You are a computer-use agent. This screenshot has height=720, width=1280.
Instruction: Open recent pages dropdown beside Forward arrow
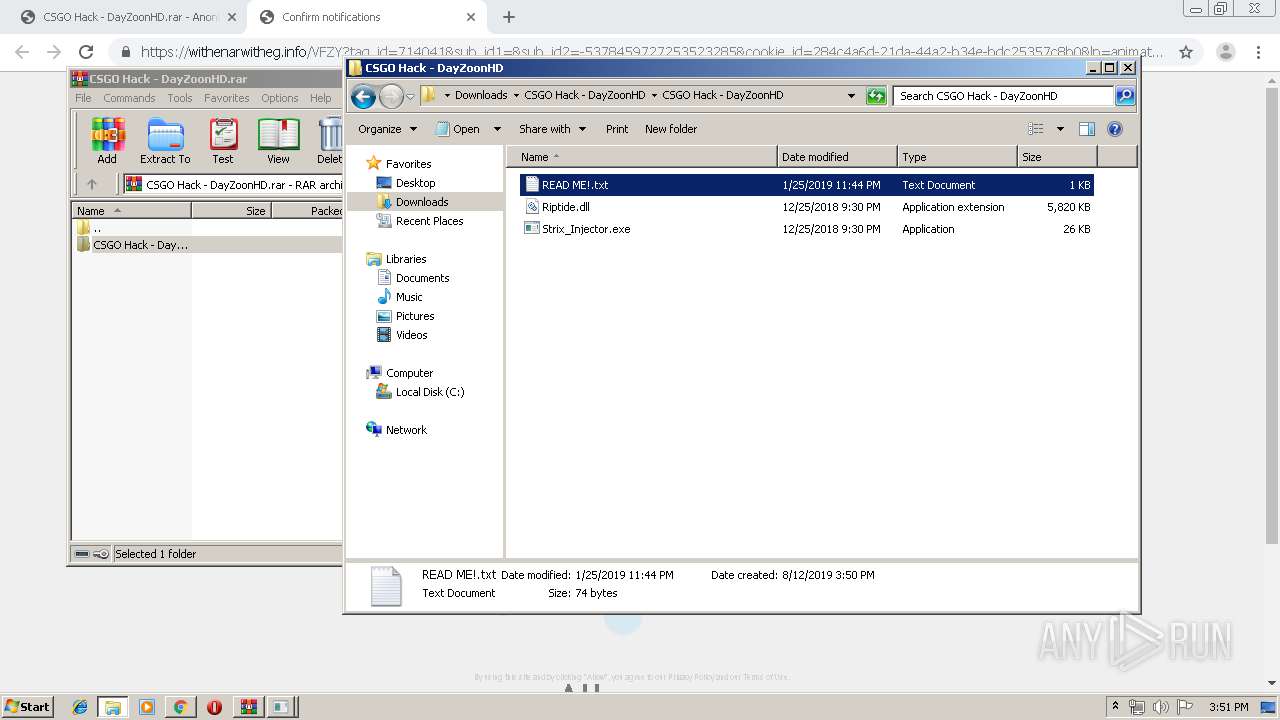[x=410, y=97]
